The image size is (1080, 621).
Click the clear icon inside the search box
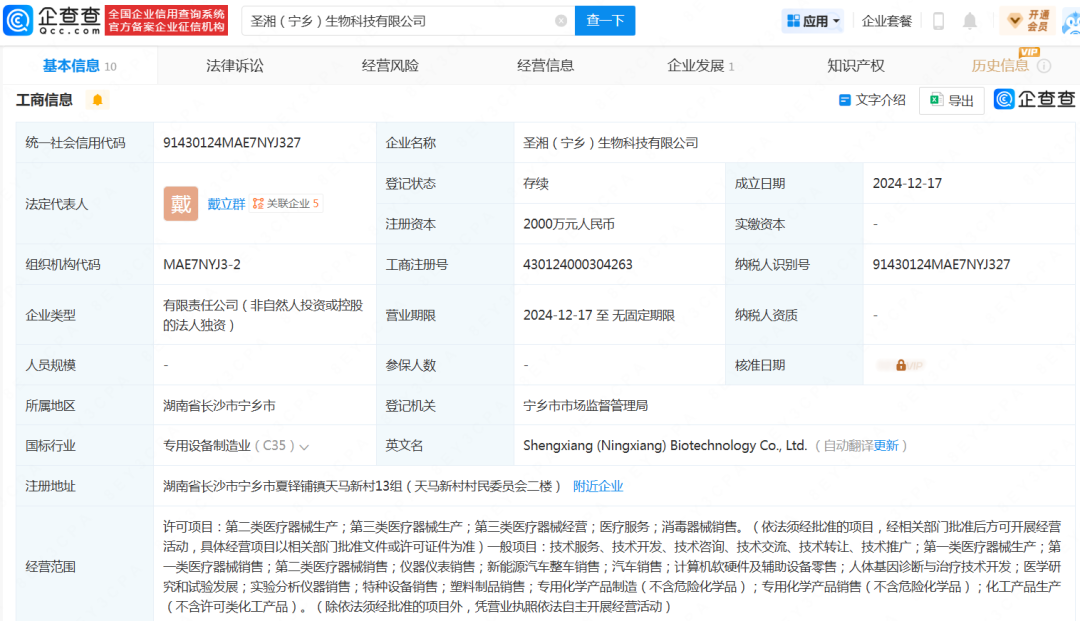pos(561,20)
